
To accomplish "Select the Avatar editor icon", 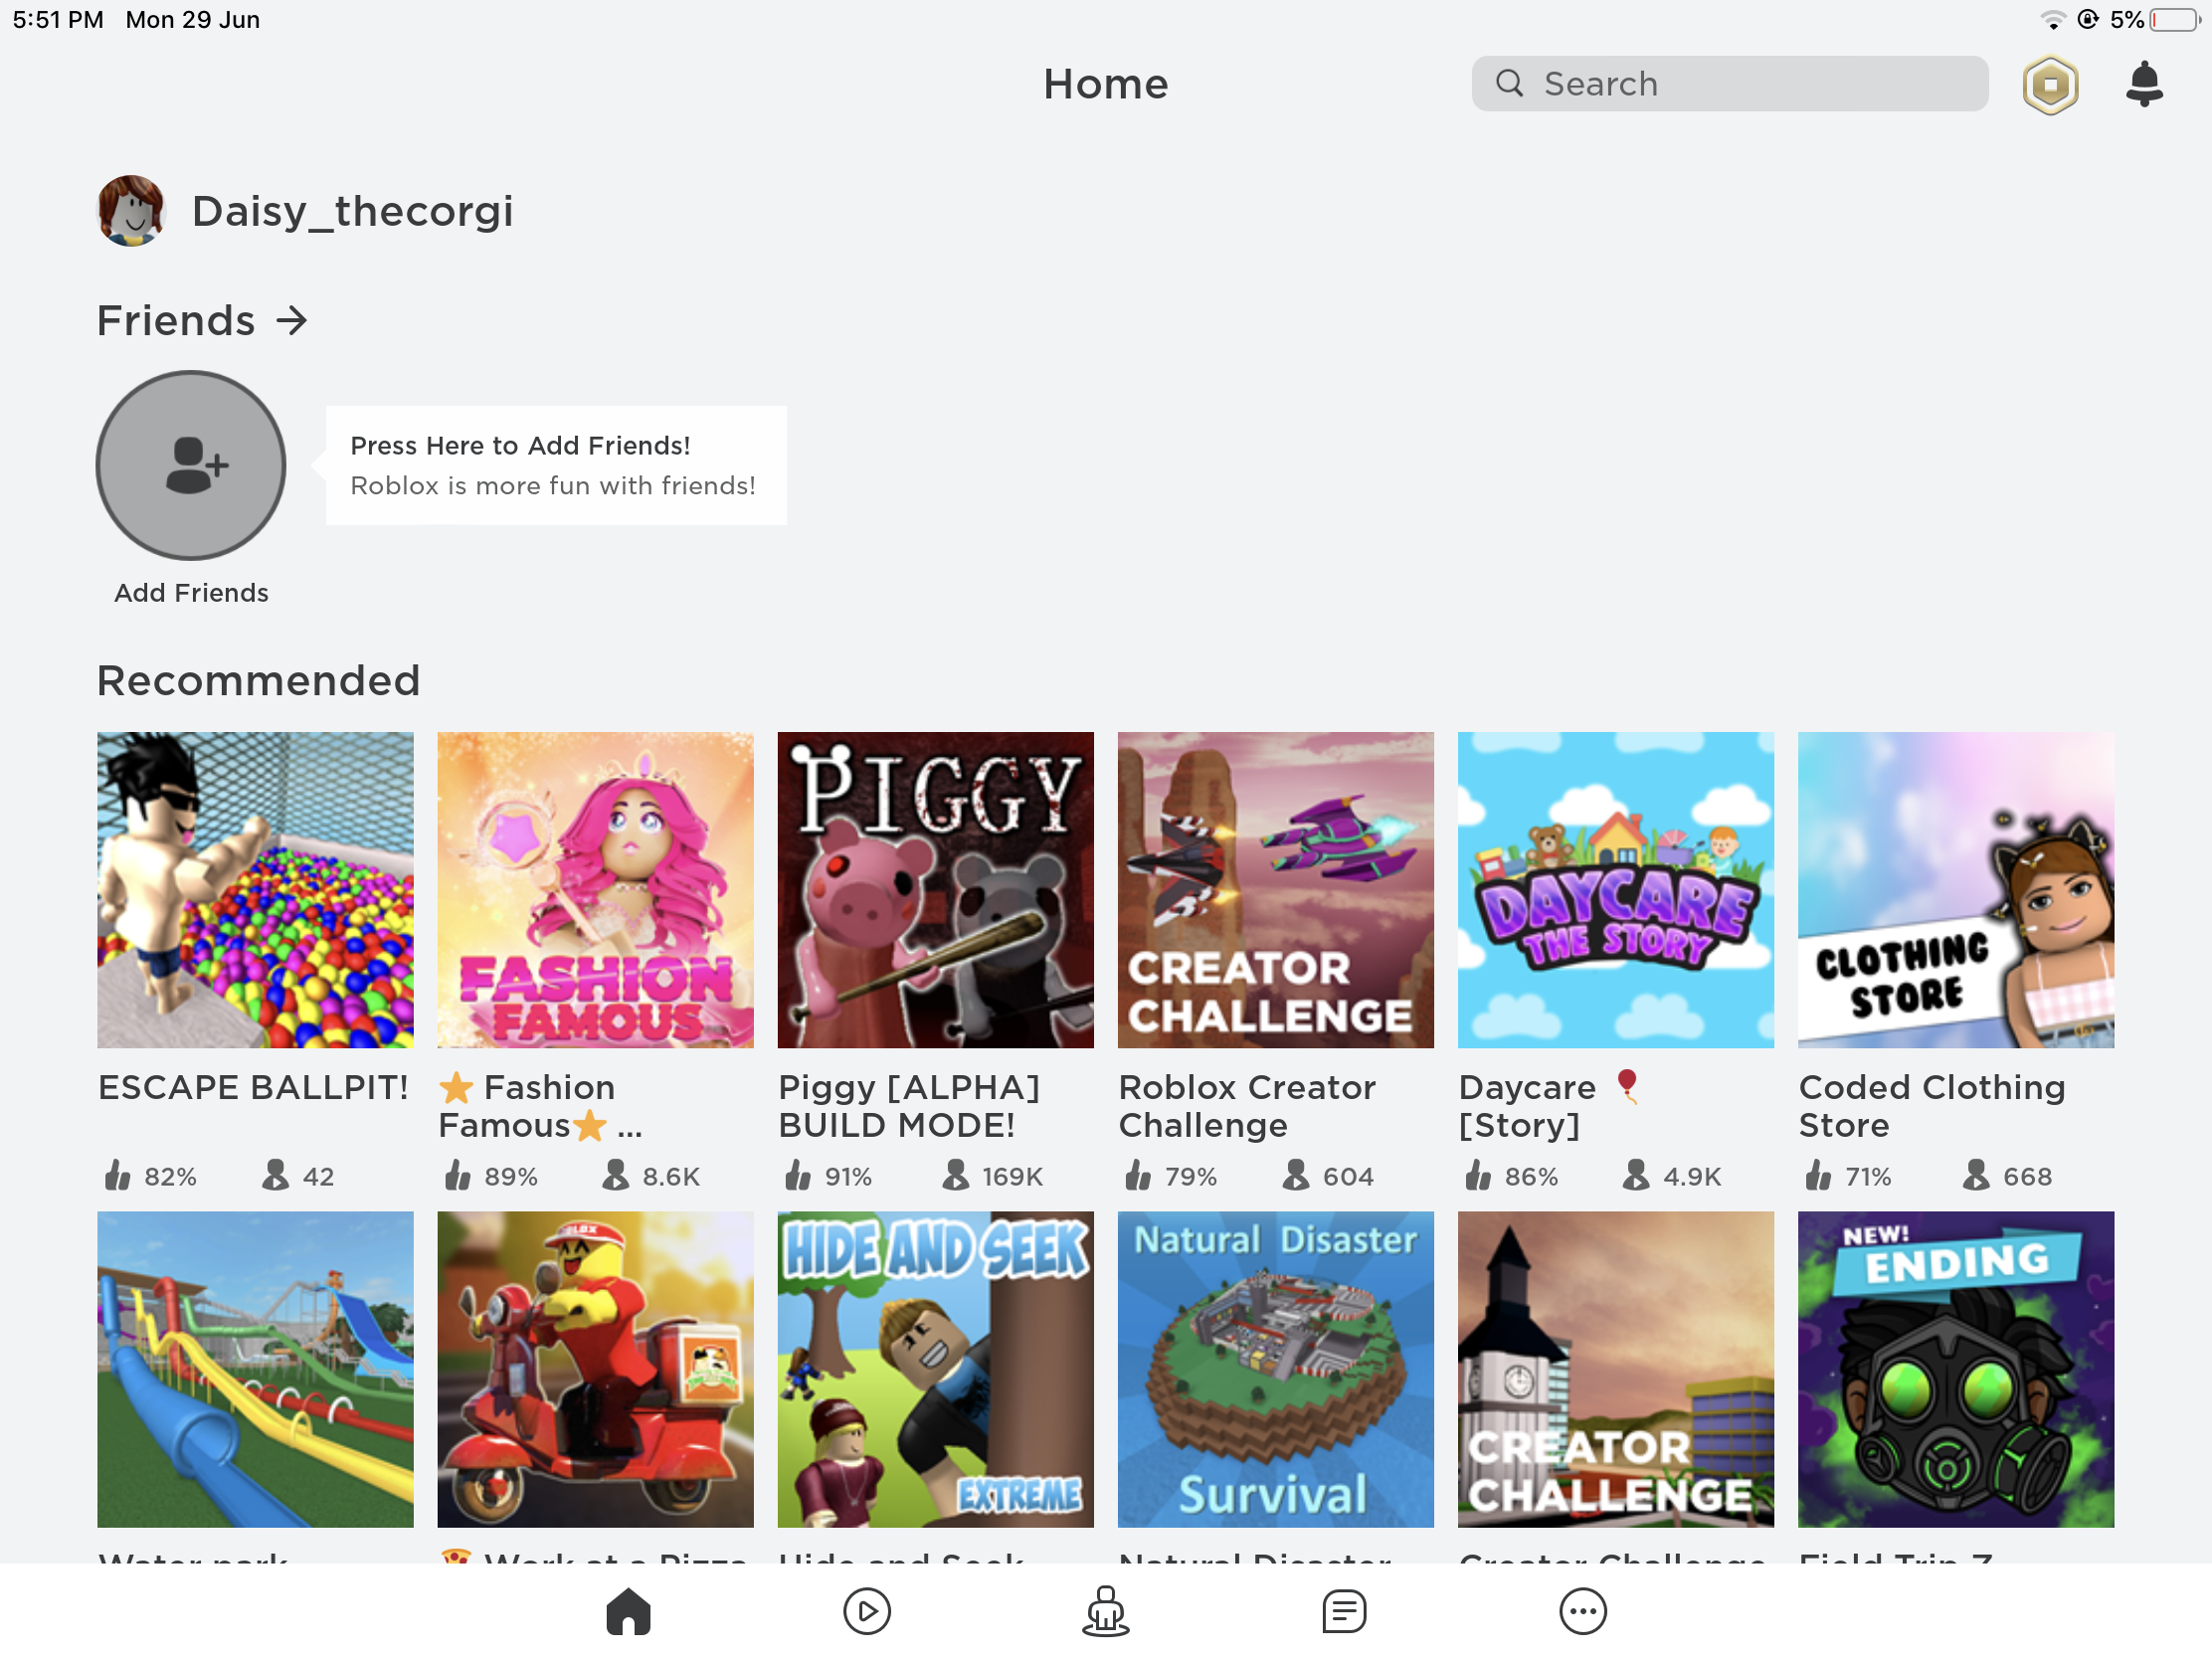I will point(1104,1612).
